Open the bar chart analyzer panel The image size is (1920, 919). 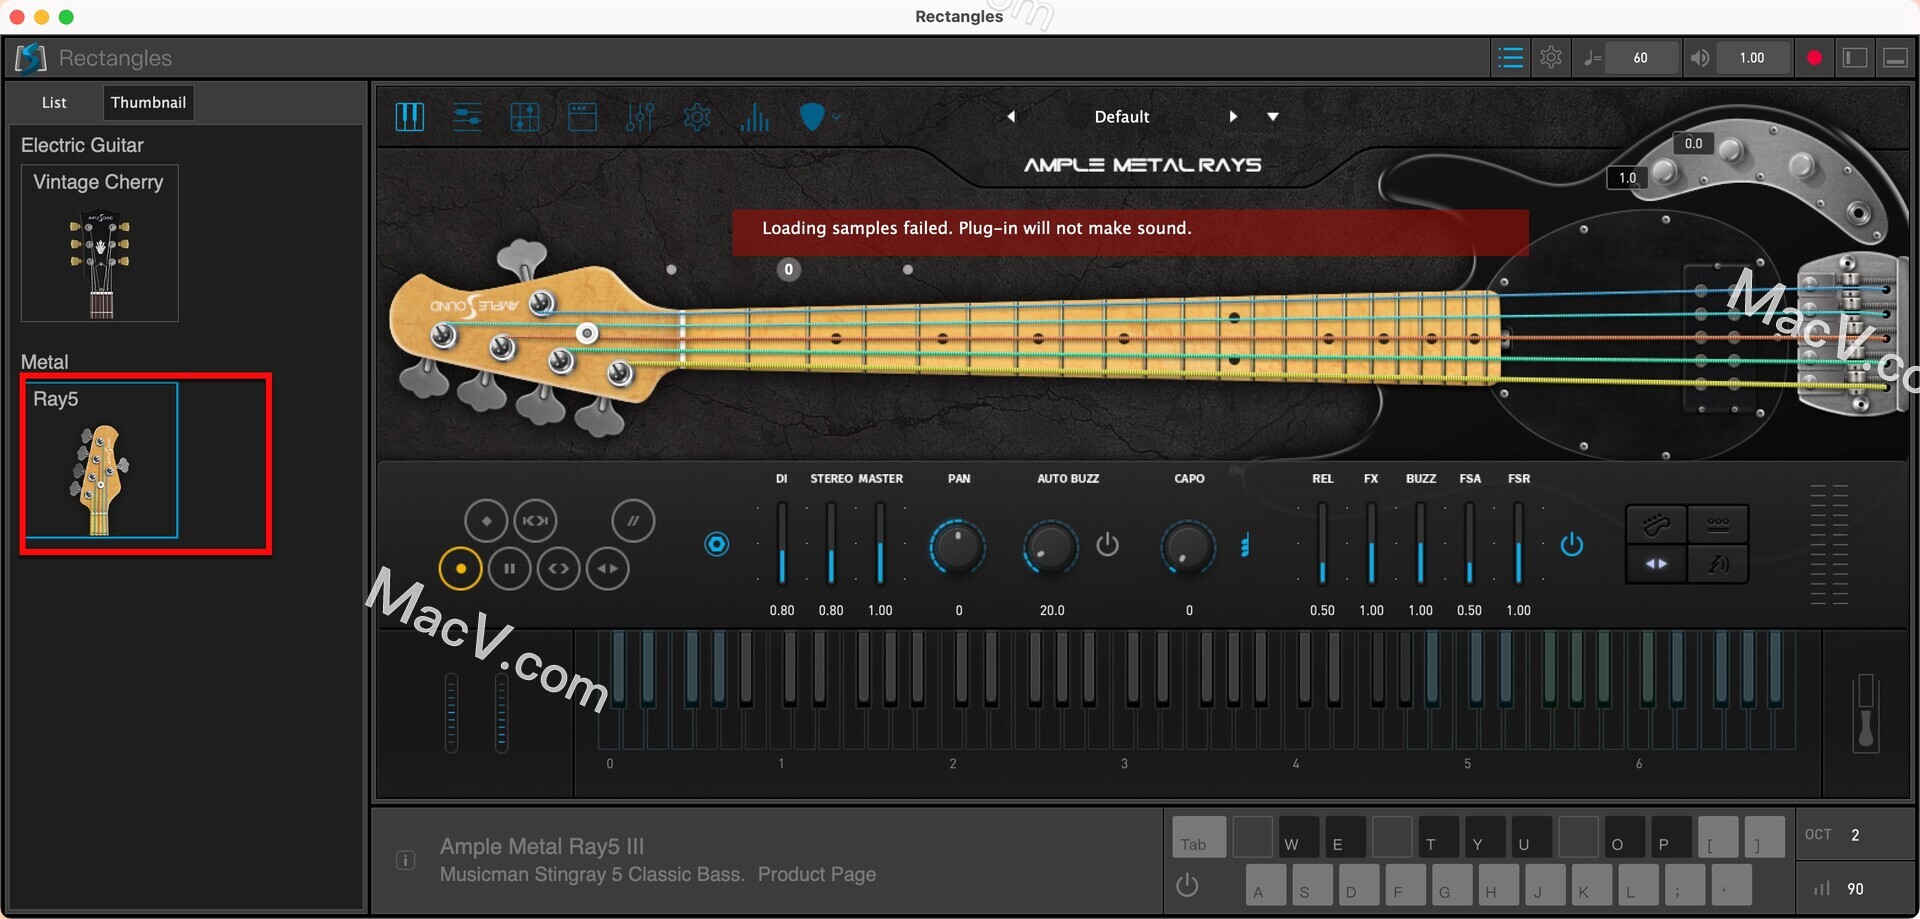point(755,119)
